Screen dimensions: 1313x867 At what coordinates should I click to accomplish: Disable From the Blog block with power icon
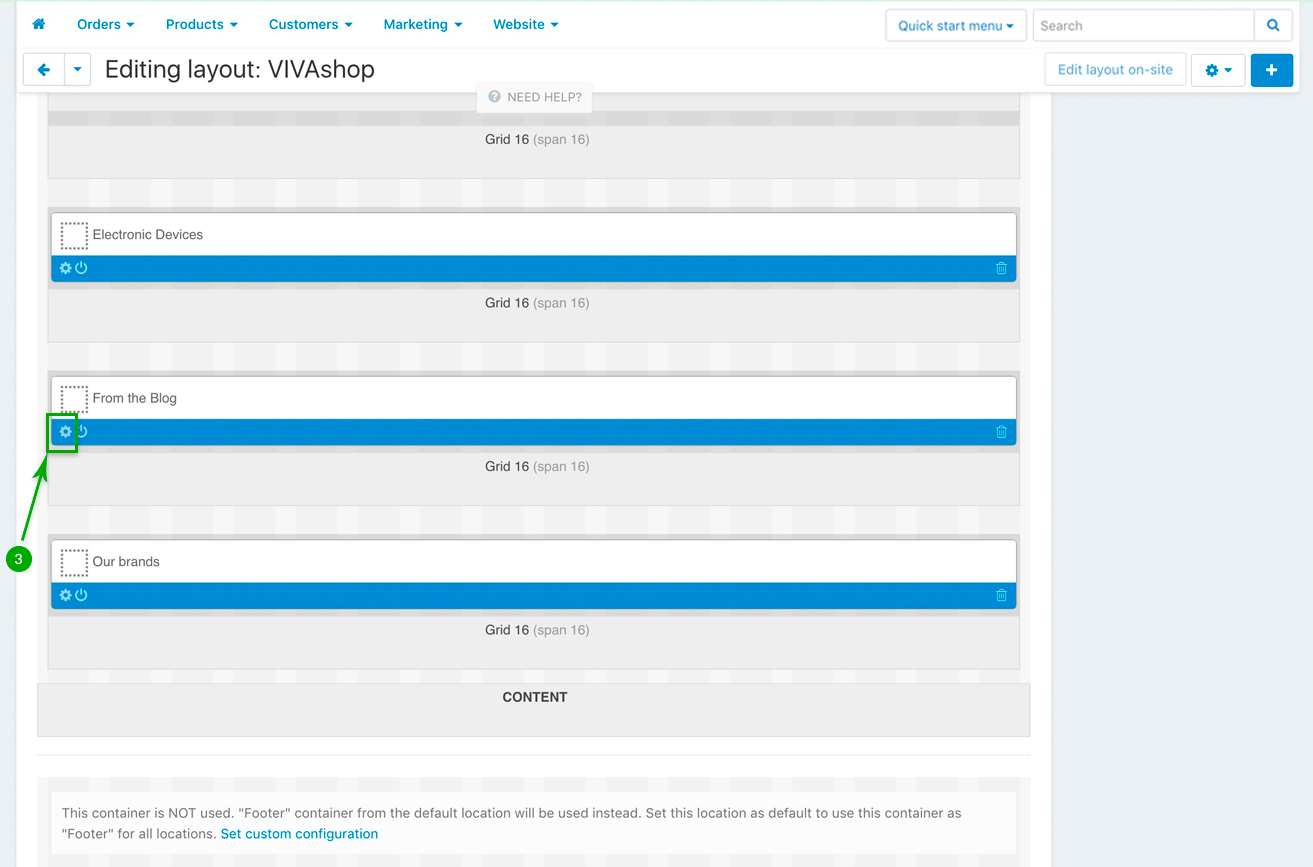pos(82,432)
